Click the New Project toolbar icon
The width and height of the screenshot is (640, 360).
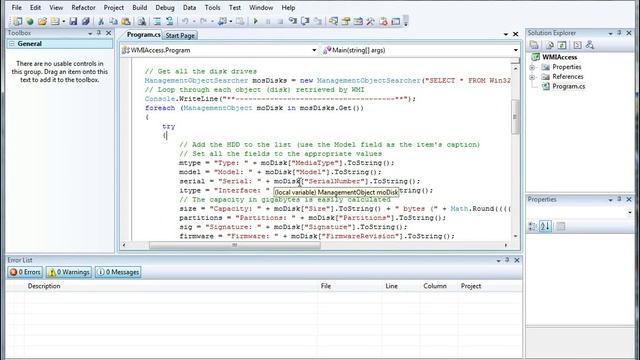coord(18,21)
